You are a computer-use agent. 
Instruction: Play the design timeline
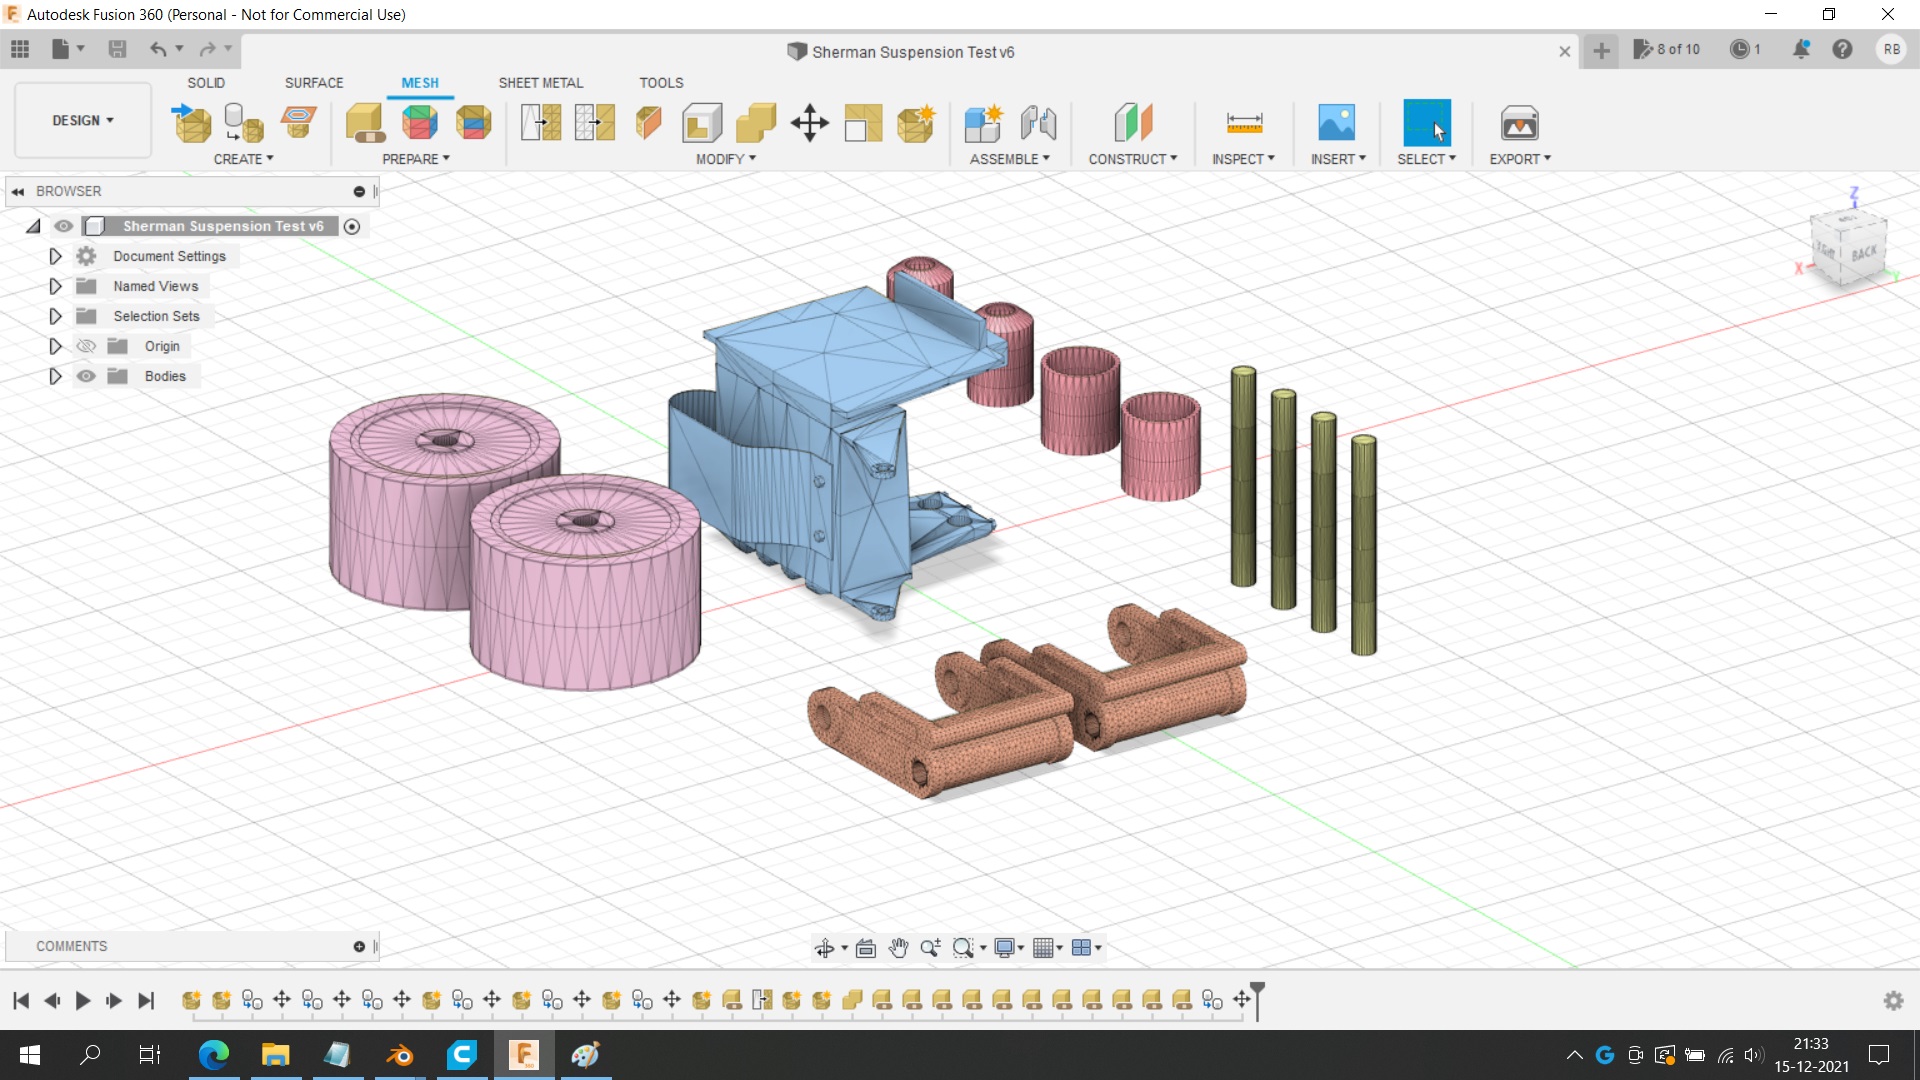[x=83, y=1000]
